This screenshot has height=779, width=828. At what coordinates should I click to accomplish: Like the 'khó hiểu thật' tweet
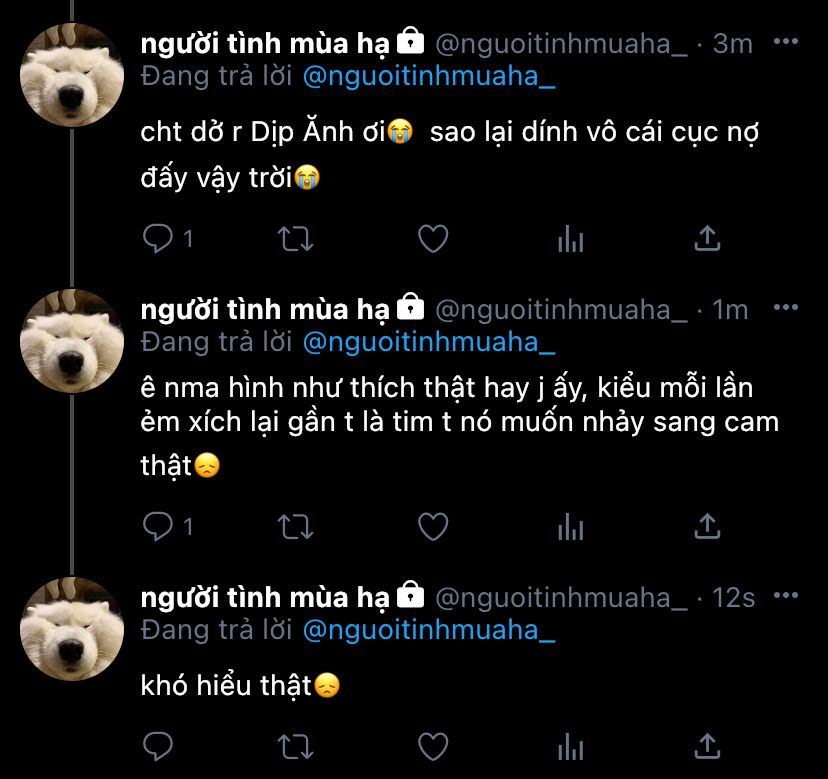click(432, 746)
